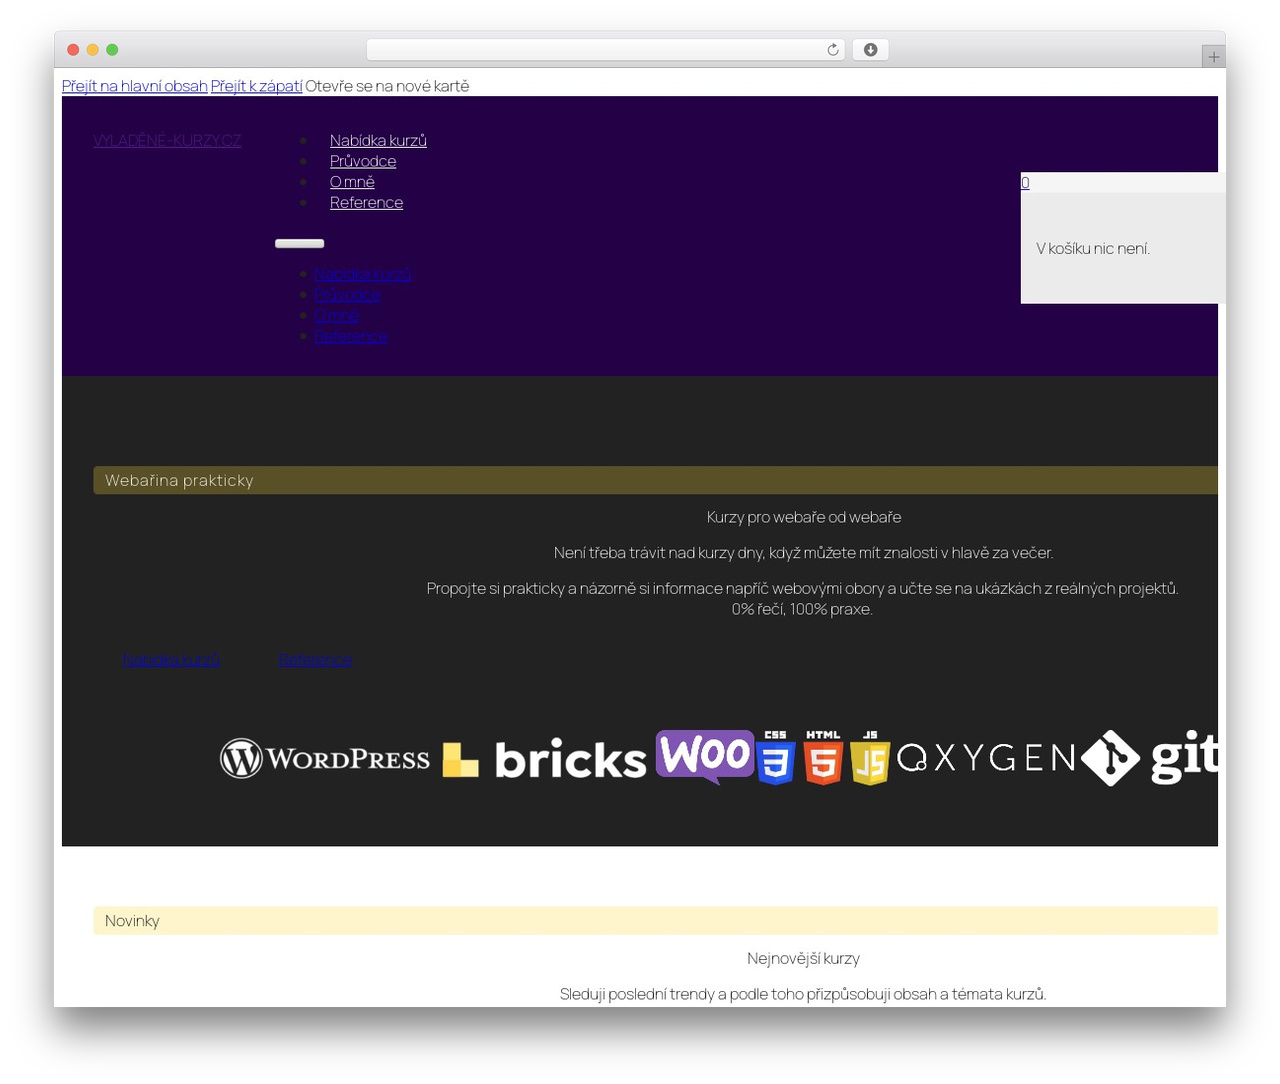Reload page with browser refresh icon

832,50
